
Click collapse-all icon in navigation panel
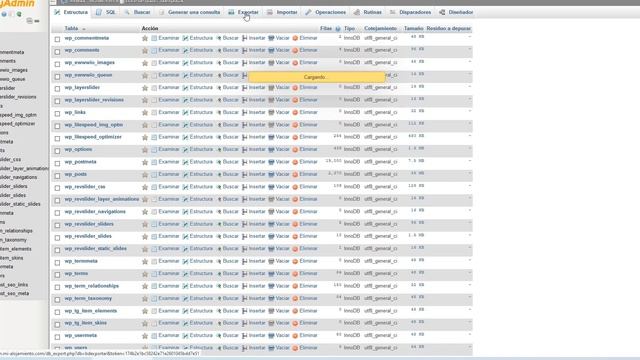tap(29, 21)
